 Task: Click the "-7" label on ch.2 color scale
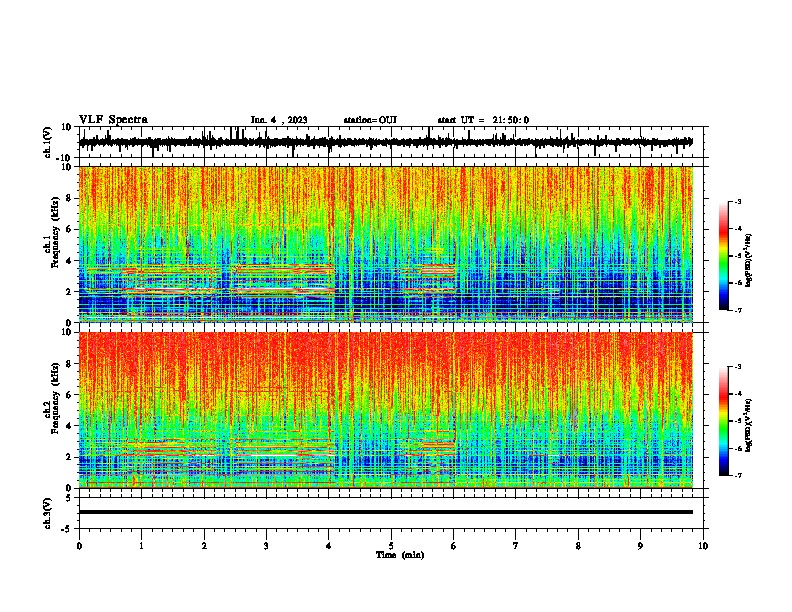(737, 476)
